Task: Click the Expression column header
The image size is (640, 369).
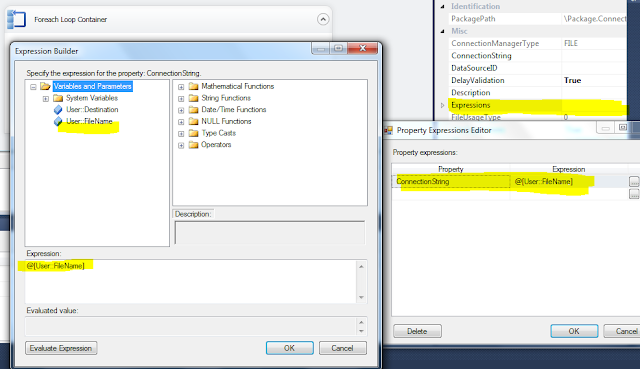Action: pyautogui.click(x=569, y=169)
